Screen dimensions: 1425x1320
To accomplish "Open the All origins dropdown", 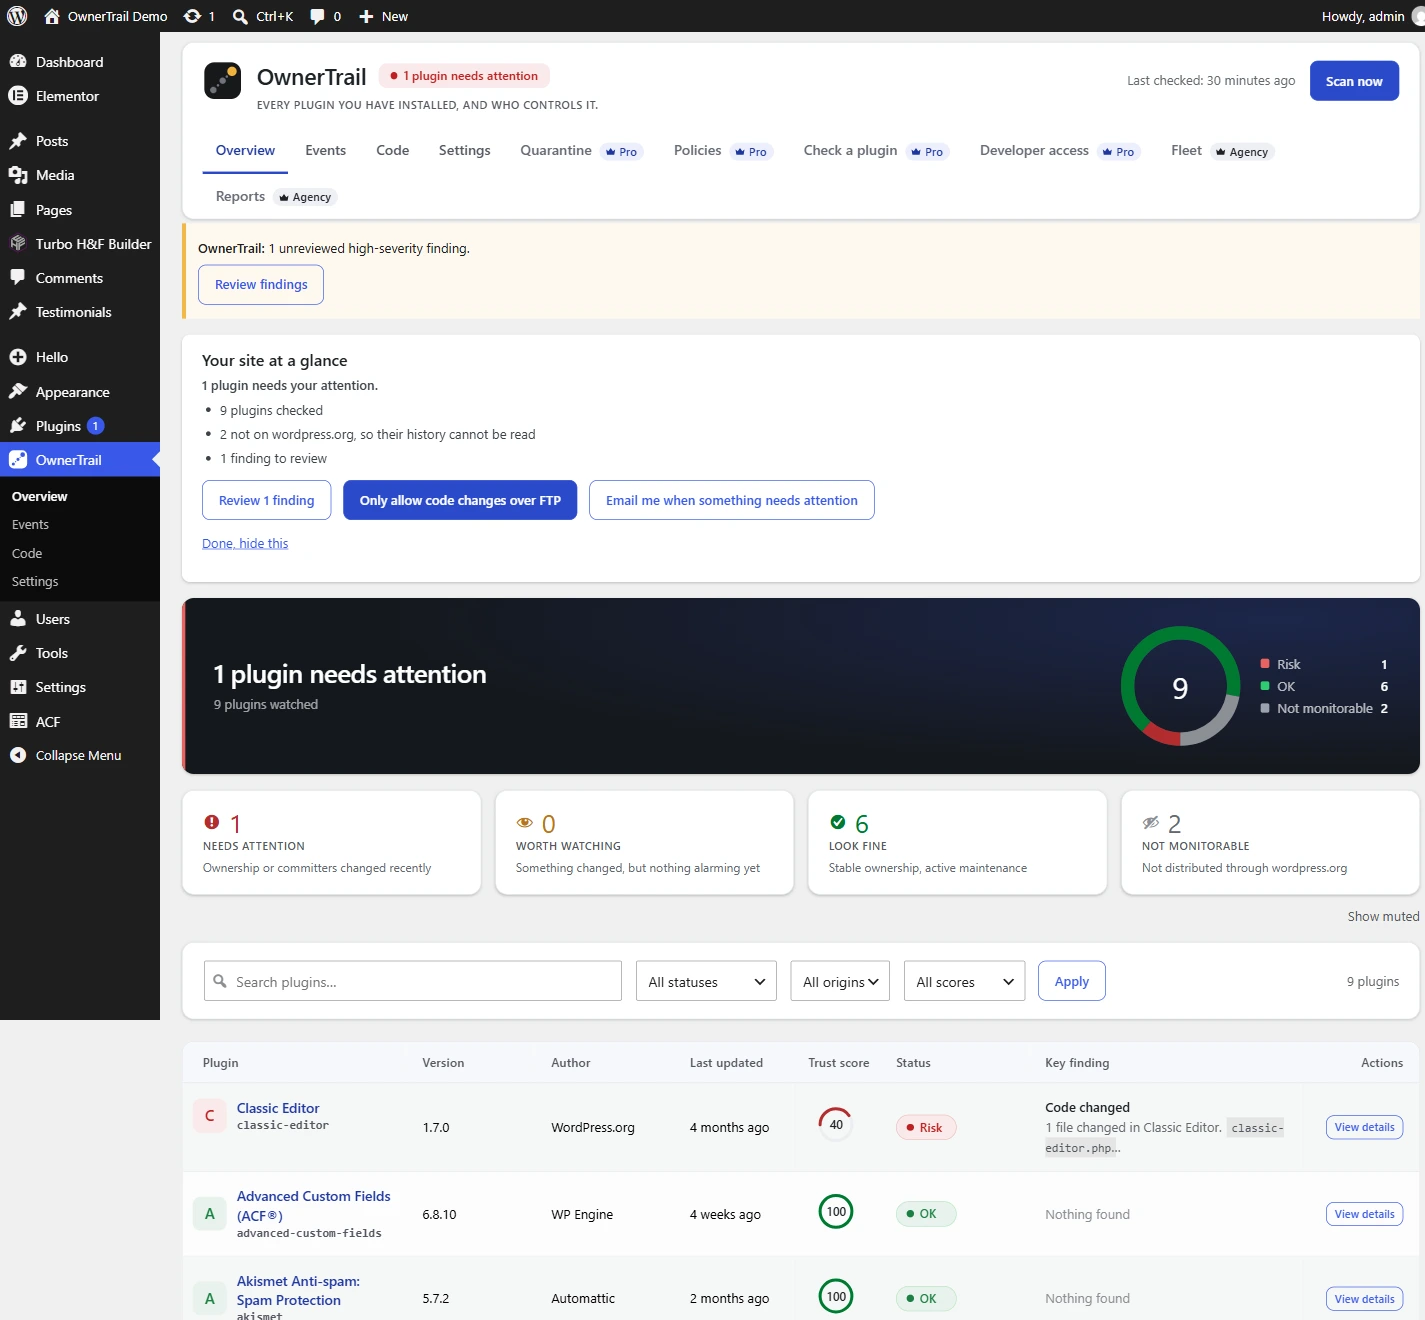I will [840, 981].
